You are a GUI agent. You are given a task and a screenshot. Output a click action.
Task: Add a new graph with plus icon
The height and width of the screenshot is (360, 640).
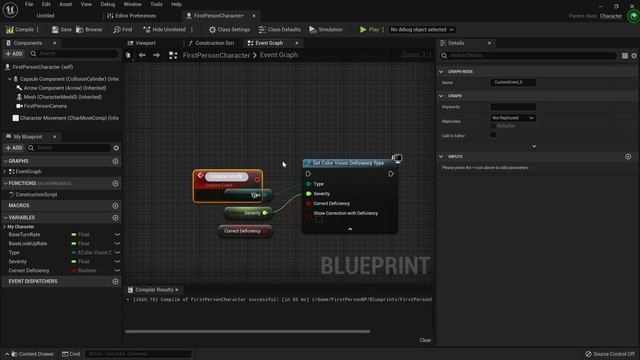tap(116, 161)
